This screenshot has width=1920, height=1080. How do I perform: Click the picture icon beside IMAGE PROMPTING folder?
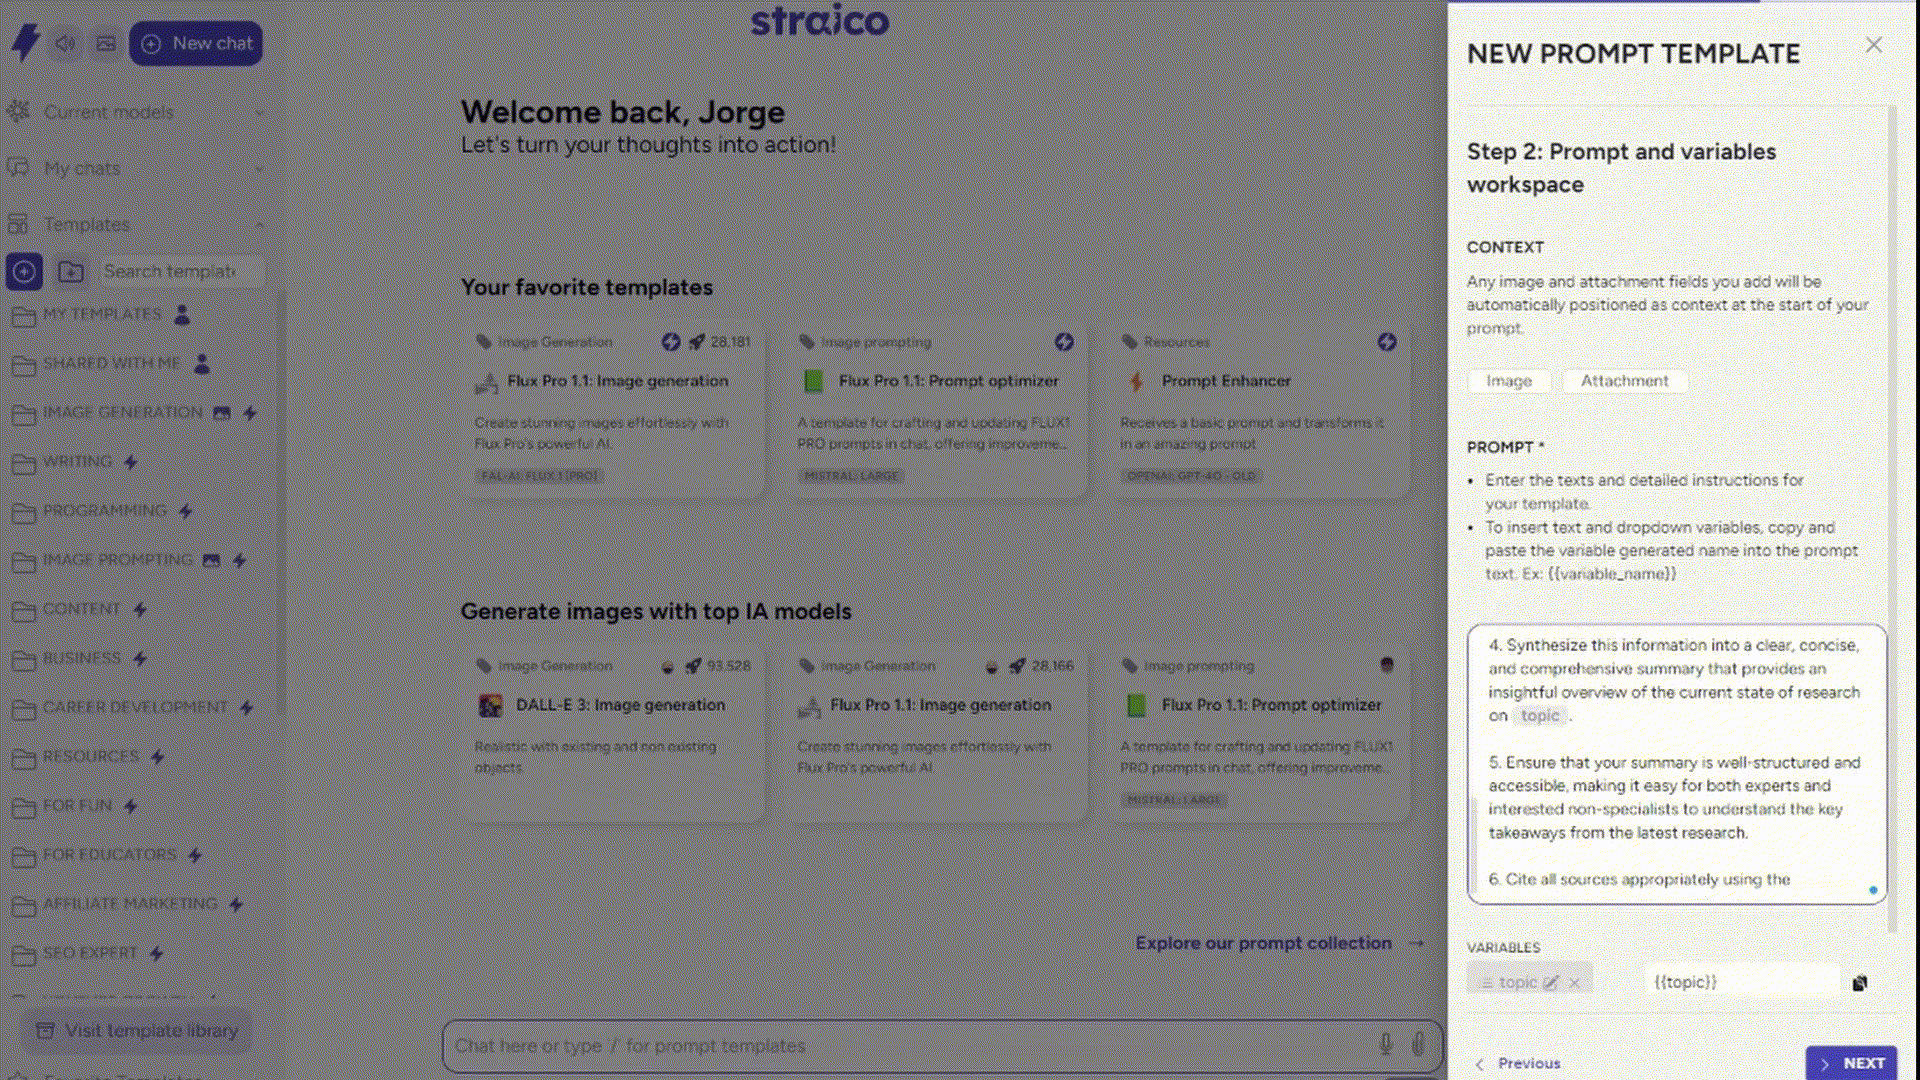tap(211, 561)
